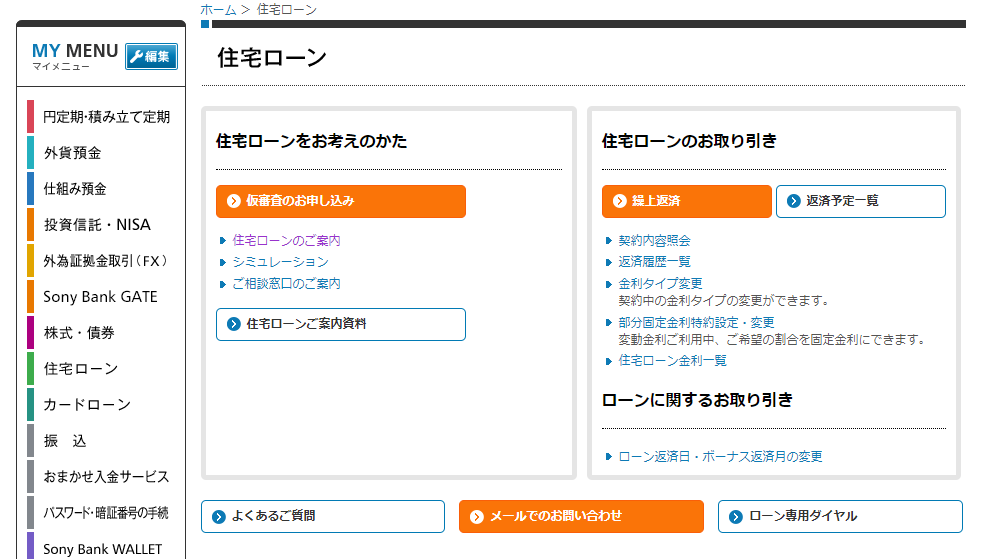982x559 pixels.
Task: Click the MY MENU edit (編集) wrench button
Action: (x=151, y=57)
